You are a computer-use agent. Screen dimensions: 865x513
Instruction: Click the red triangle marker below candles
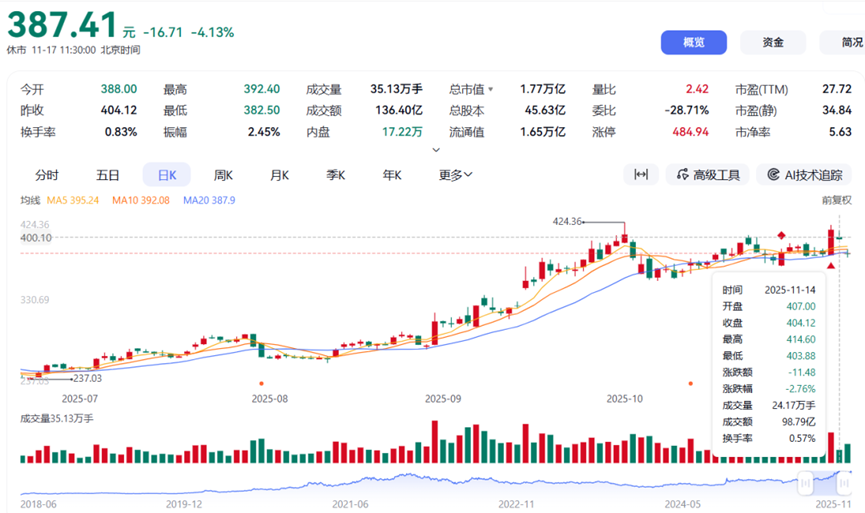click(831, 265)
